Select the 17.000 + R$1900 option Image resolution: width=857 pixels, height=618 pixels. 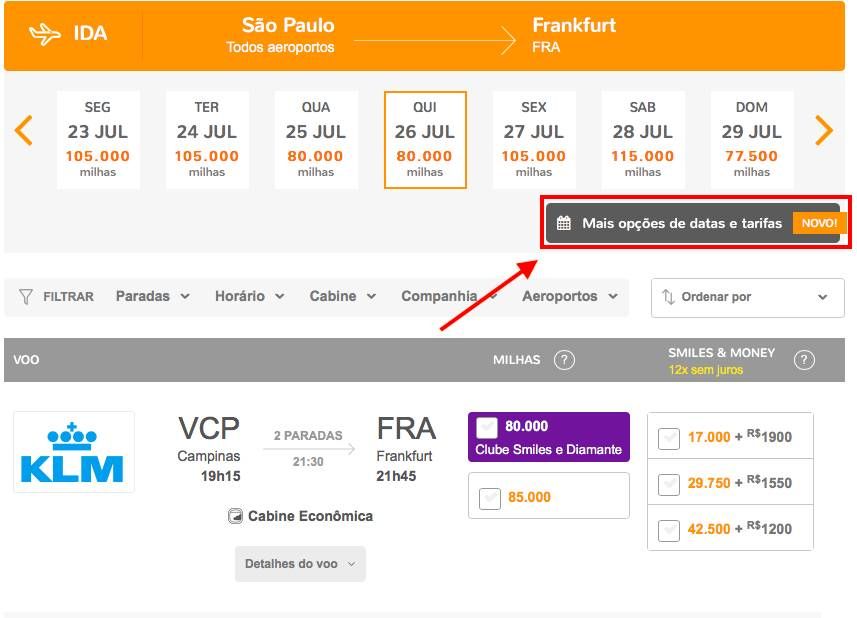pos(669,437)
